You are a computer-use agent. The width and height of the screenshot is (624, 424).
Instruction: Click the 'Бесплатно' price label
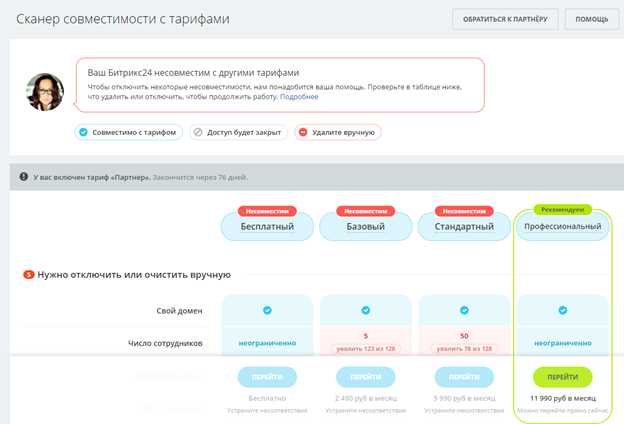(x=267, y=398)
